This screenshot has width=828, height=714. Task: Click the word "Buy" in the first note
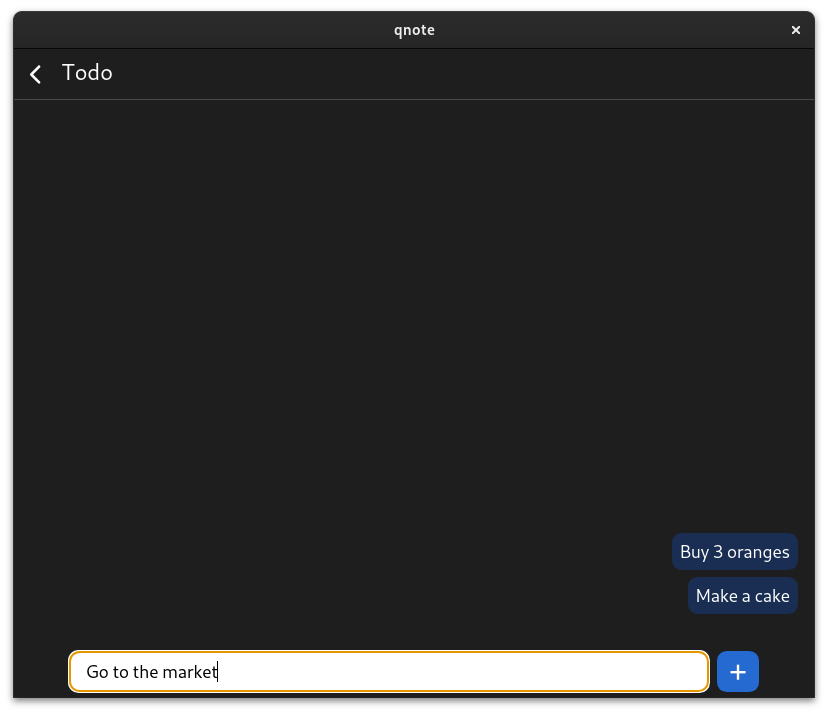694,552
